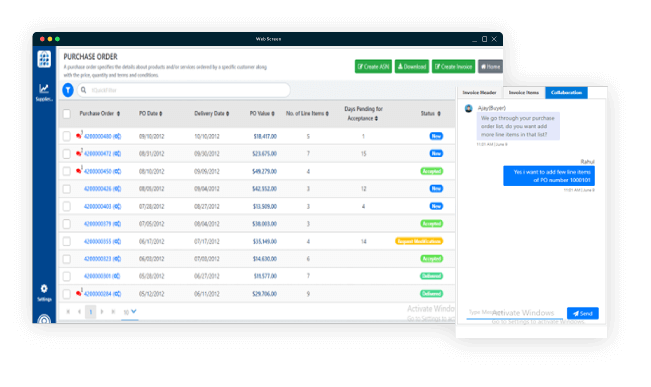Open purchase order link 4200000403
Screen dimensions: 651x387
coord(98,206)
